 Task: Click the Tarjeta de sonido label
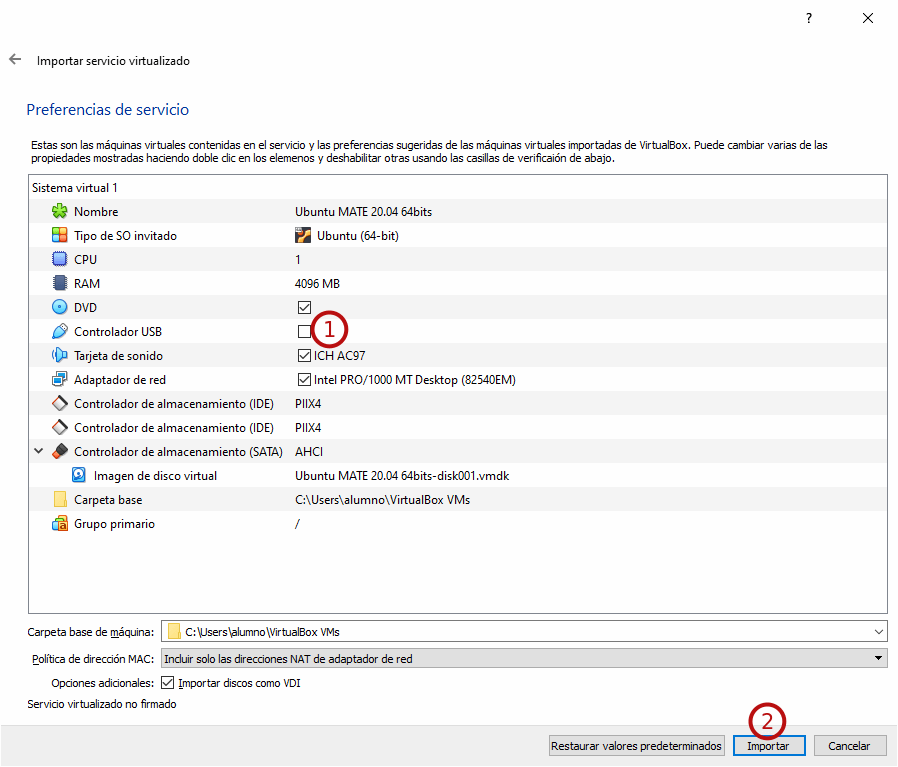(x=118, y=356)
